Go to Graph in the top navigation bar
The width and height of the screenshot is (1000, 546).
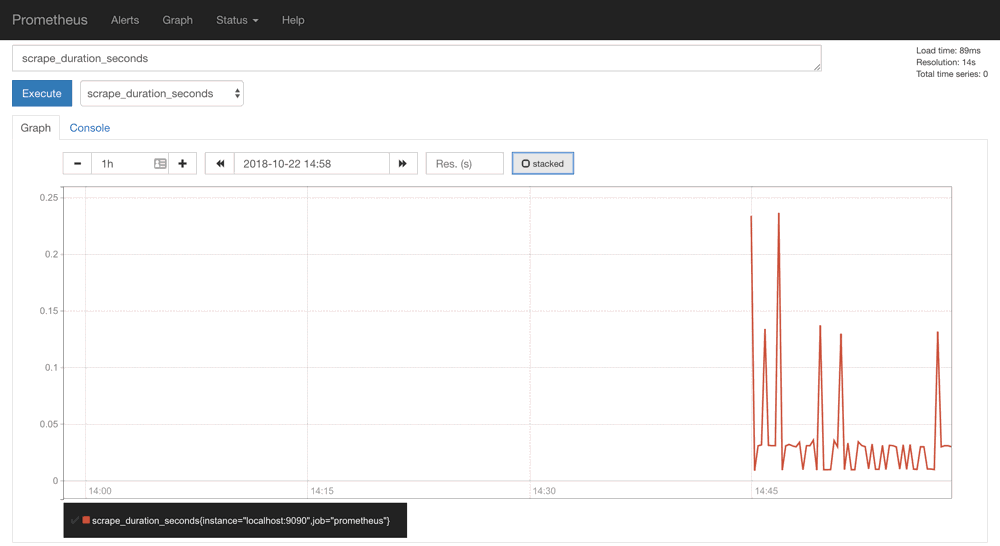(178, 20)
